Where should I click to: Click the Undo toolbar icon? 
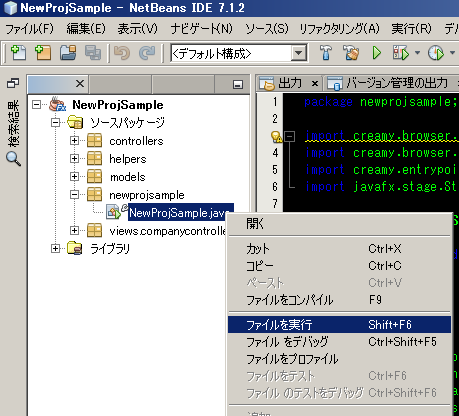click(122, 53)
